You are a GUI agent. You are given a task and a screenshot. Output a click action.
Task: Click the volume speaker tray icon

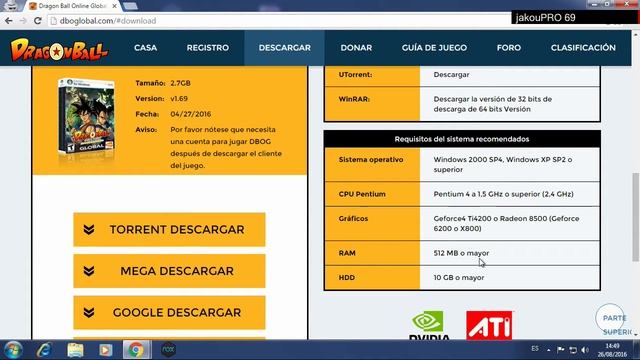(x=585, y=350)
